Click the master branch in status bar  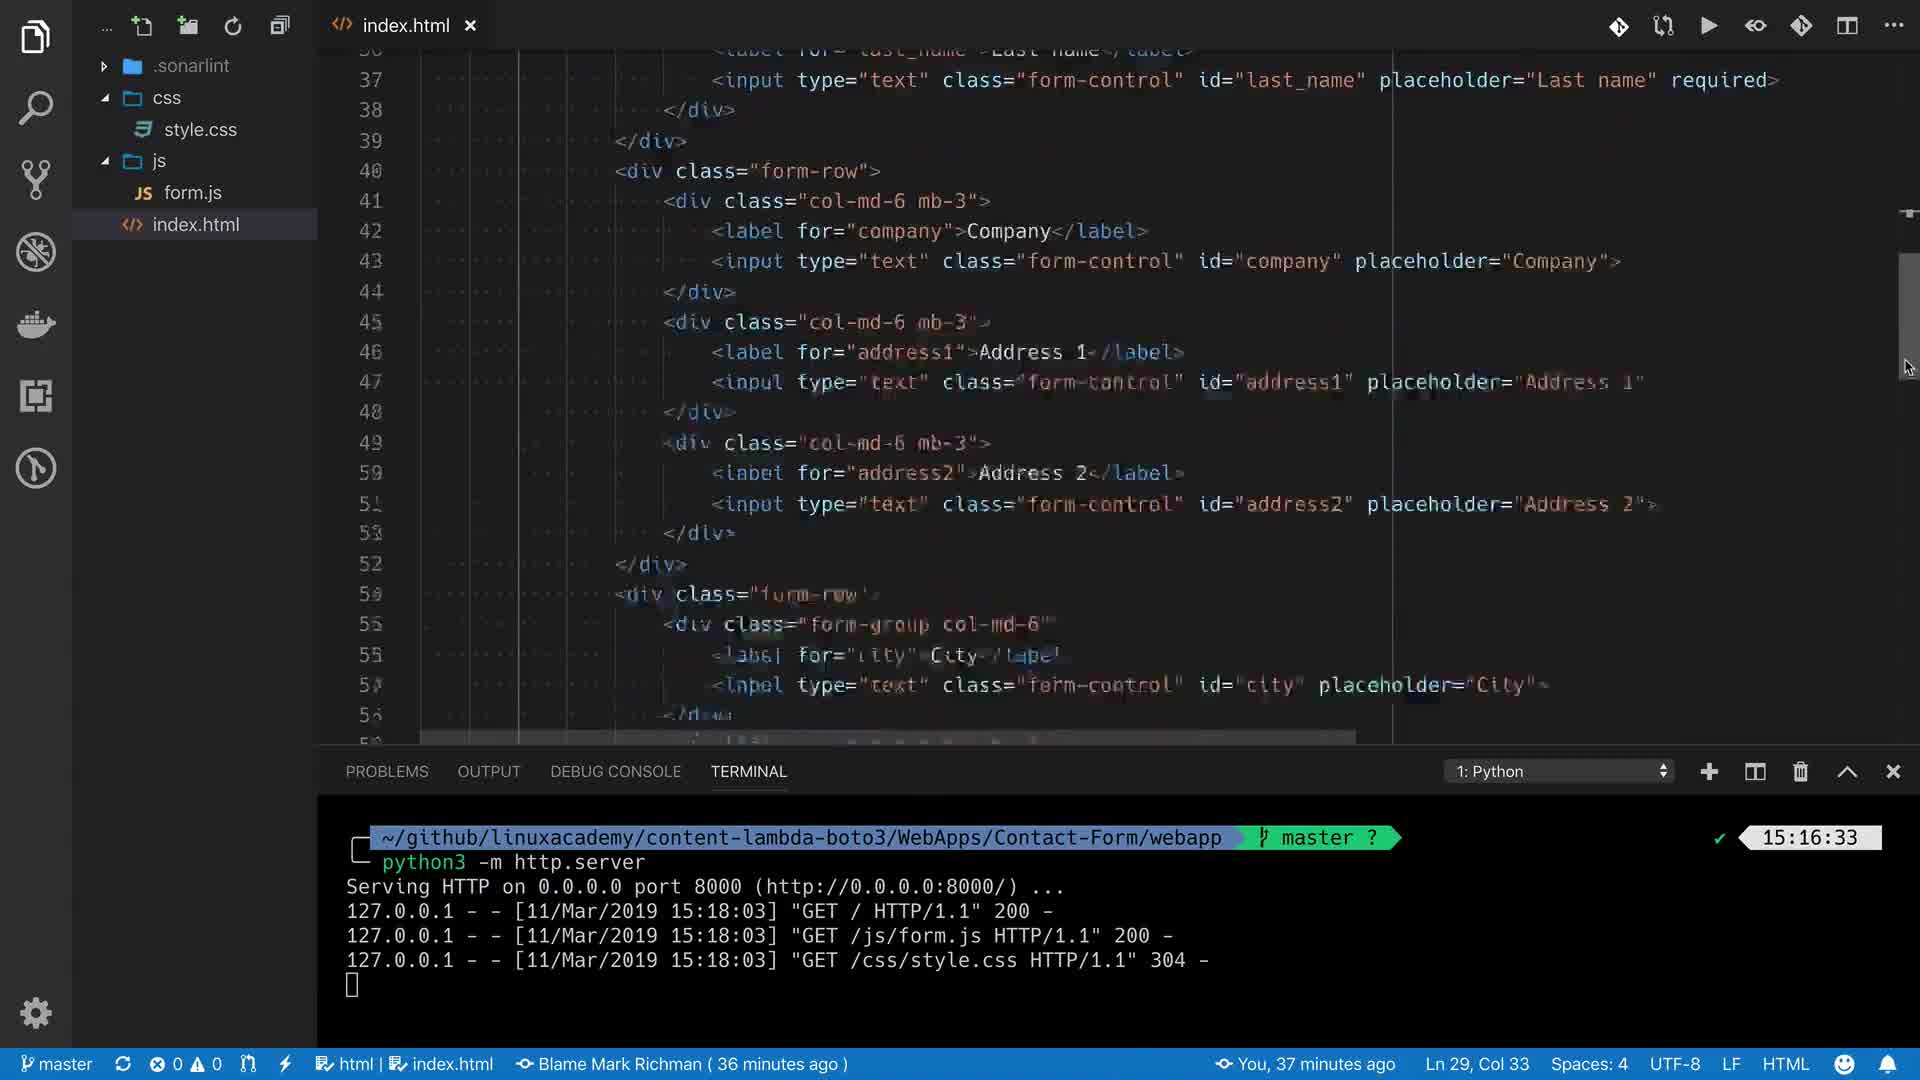(x=56, y=1064)
